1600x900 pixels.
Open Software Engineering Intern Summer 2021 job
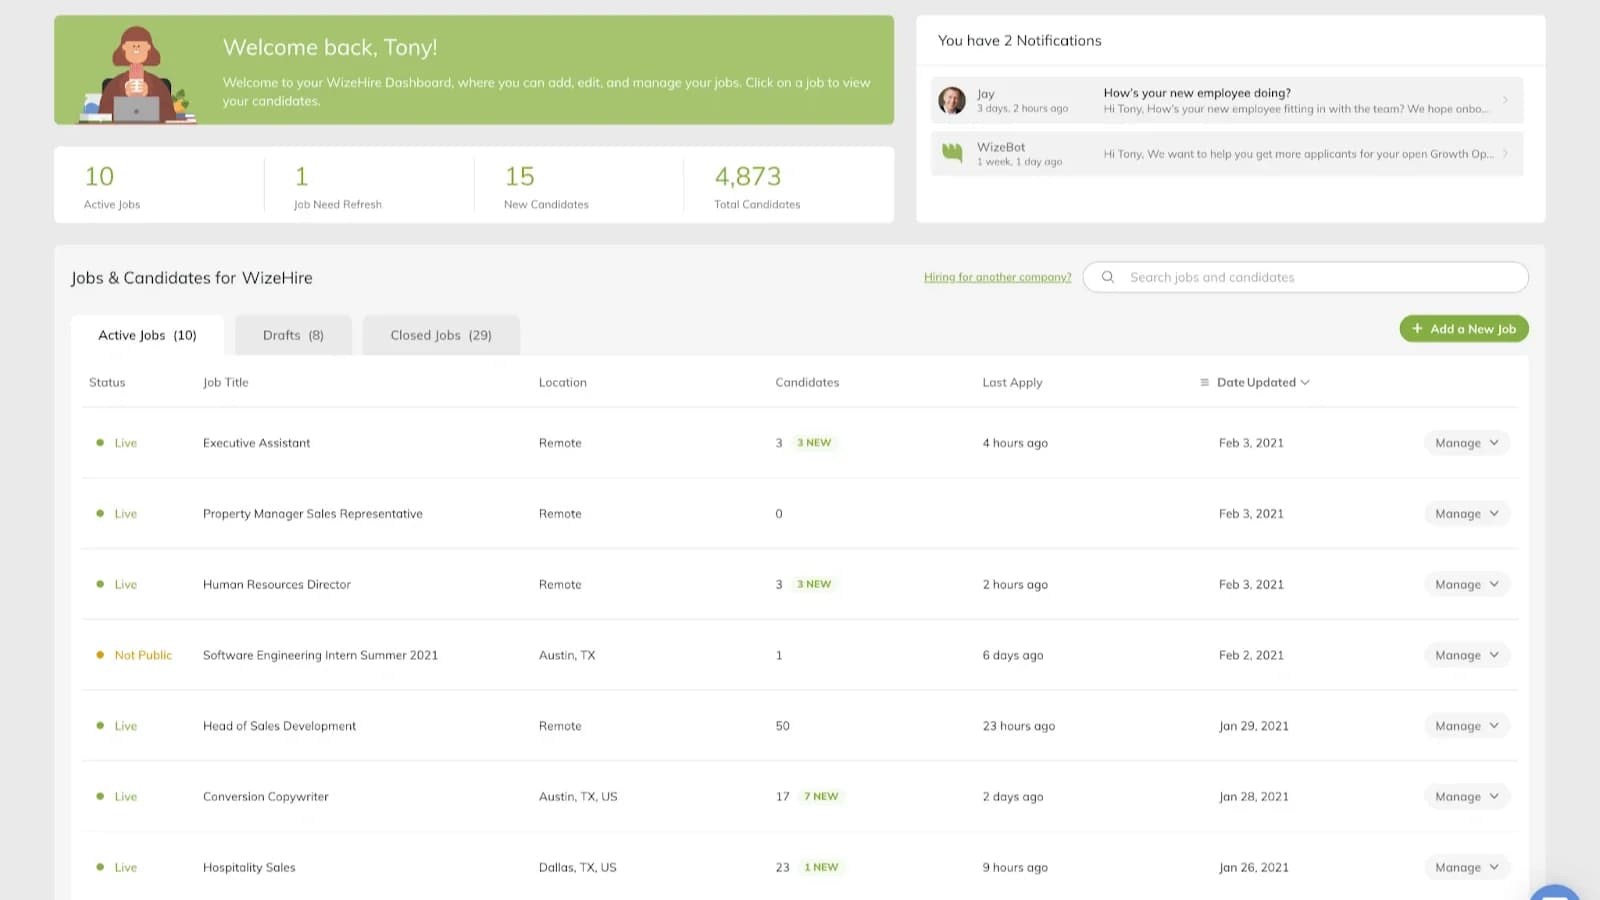320,656
